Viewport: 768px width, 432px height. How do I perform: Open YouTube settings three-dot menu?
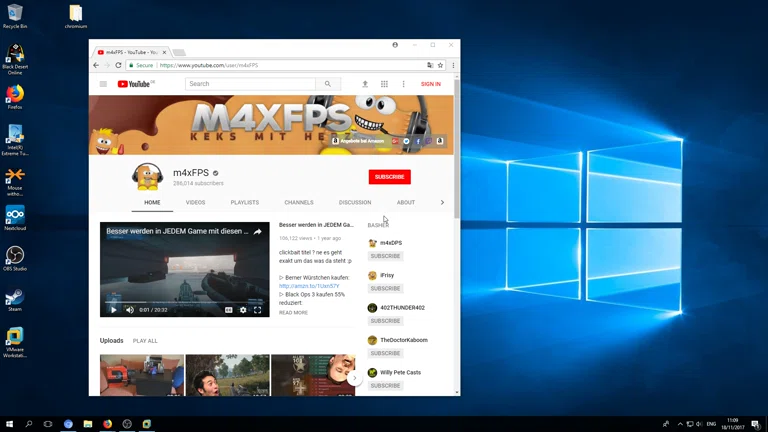tap(403, 84)
